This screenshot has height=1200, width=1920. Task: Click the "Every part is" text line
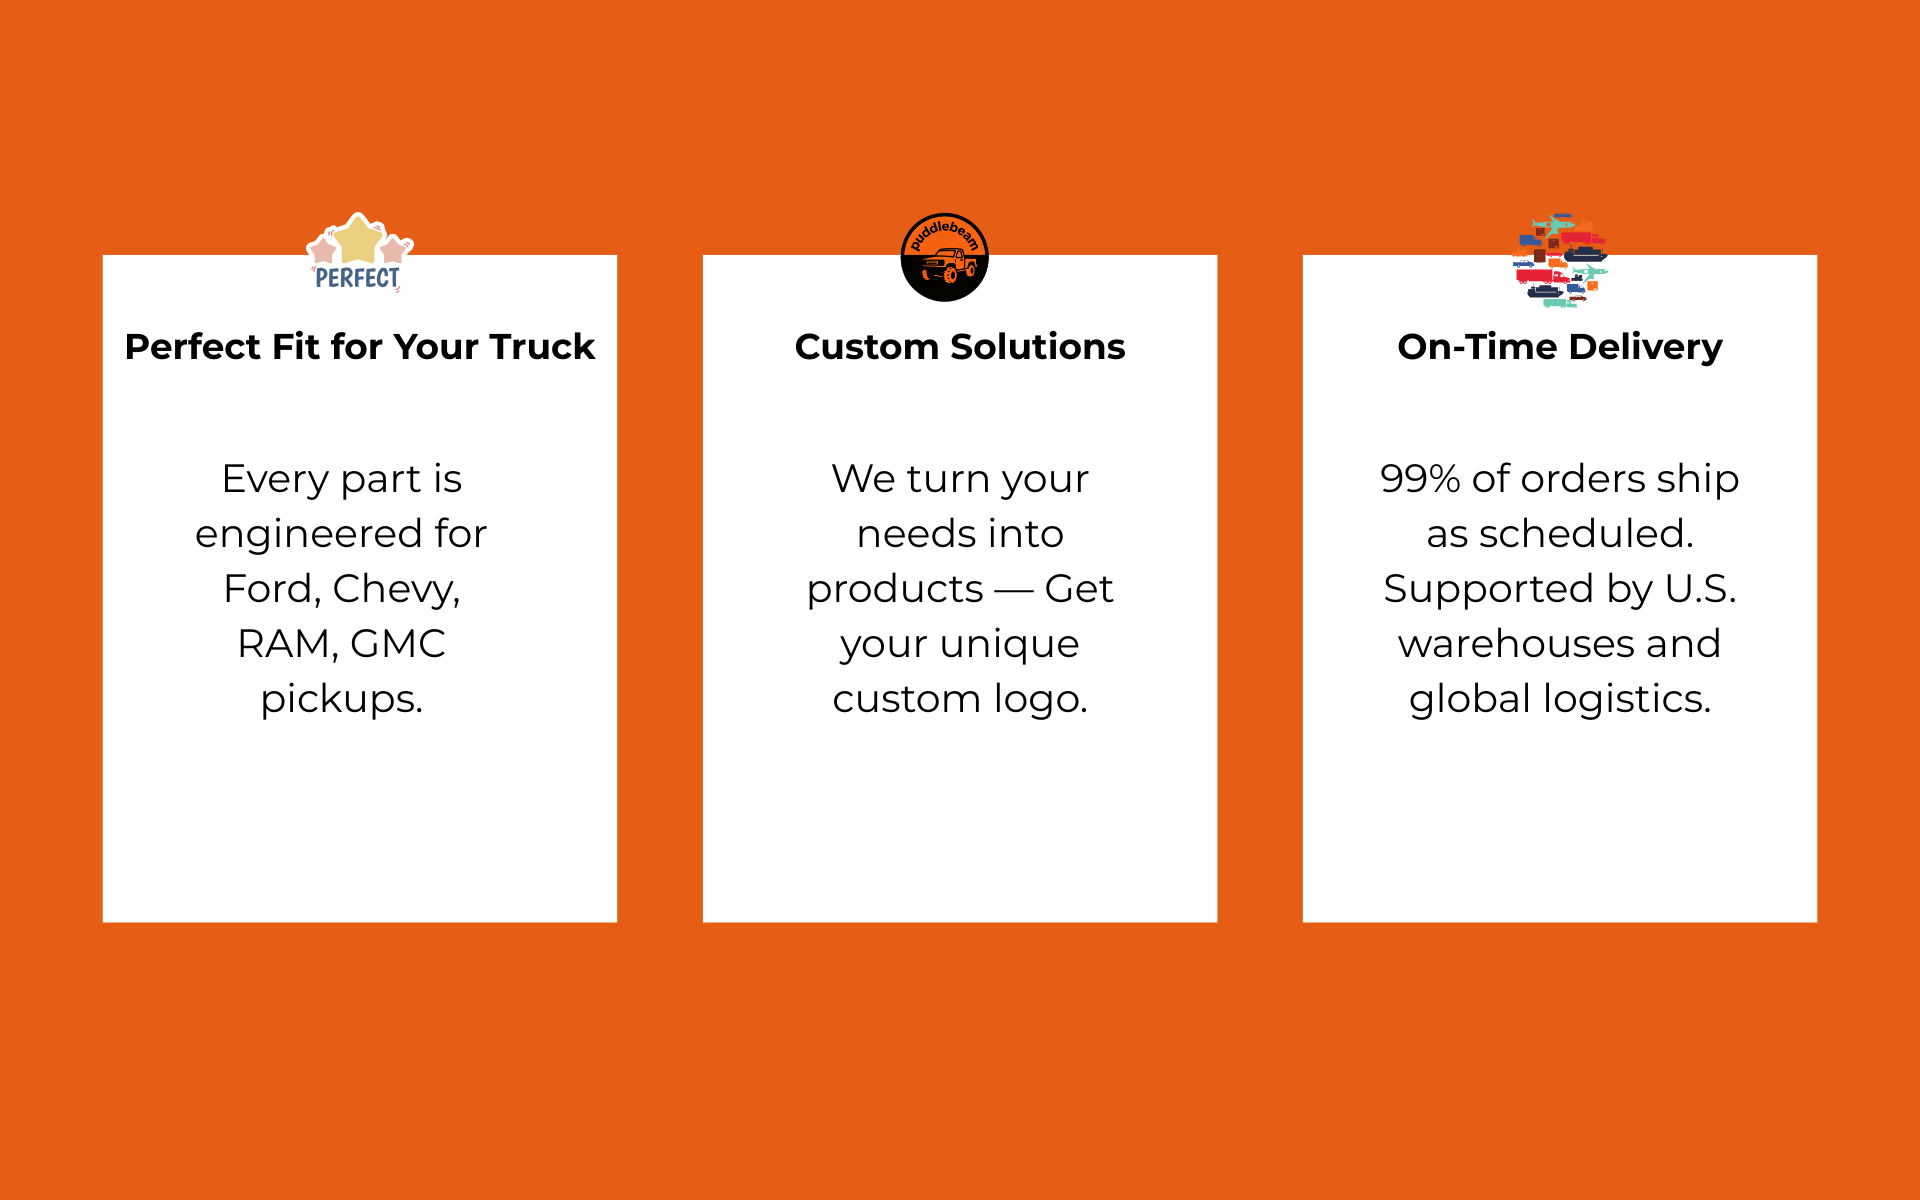[x=341, y=479]
